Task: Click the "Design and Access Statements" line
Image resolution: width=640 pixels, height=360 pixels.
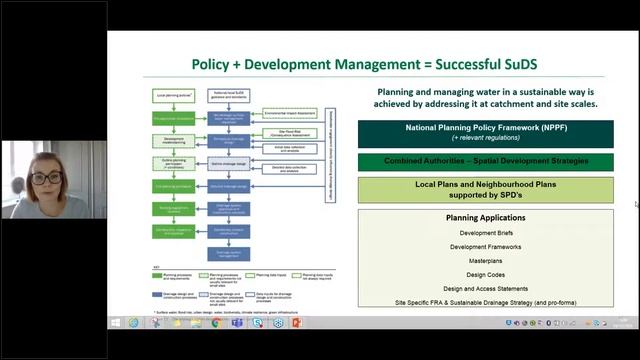Action: [x=486, y=289]
